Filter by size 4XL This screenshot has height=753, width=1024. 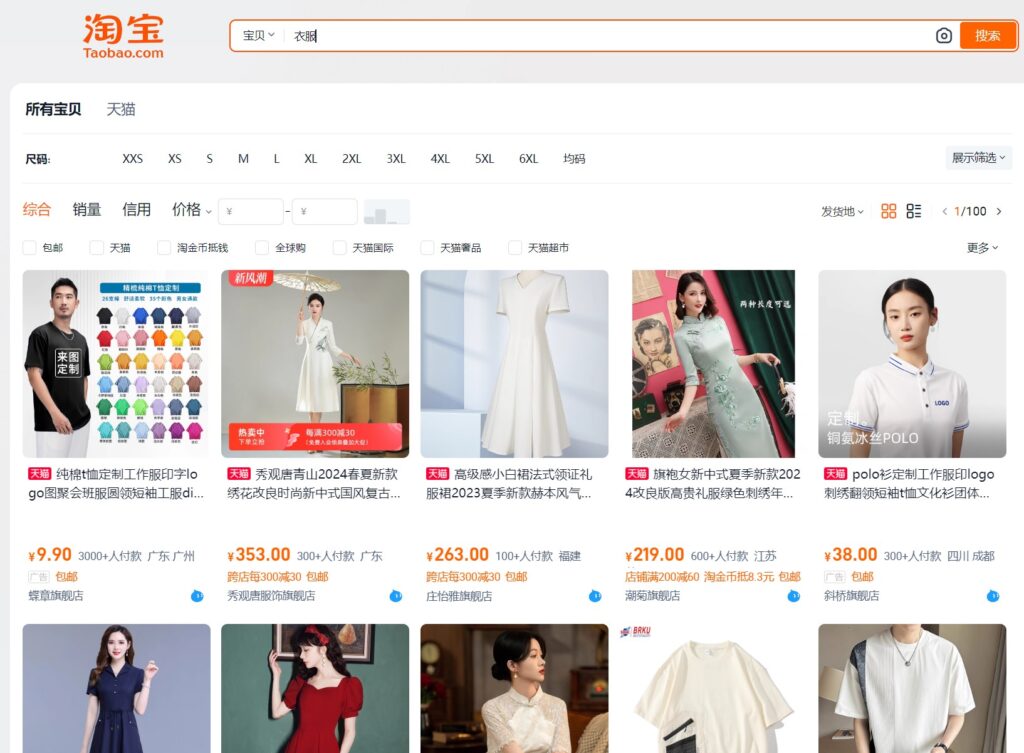[440, 159]
